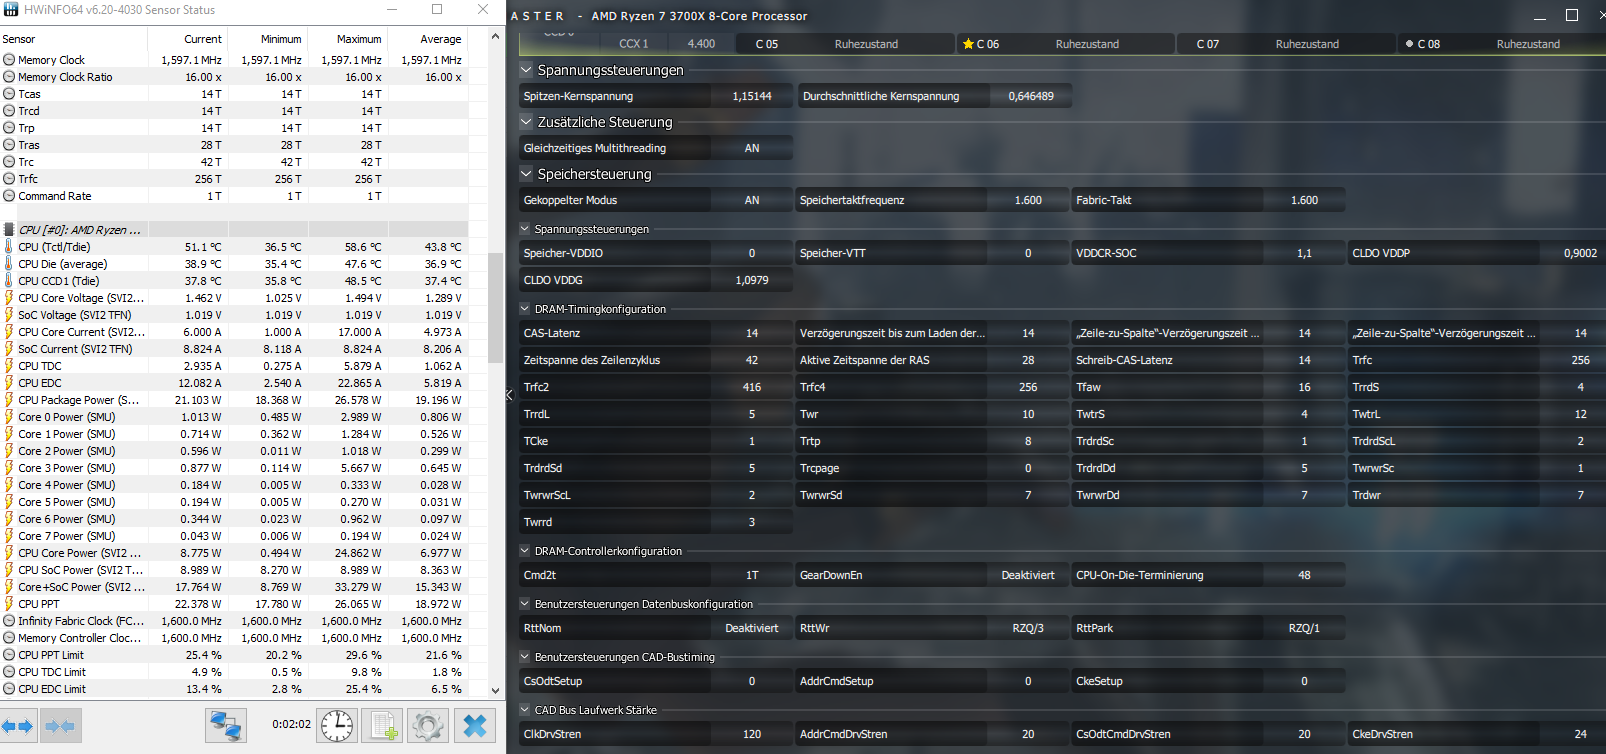The height and width of the screenshot is (754, 1606).
Task: Toggle GearDownEn Deaktiviert setting
Action: click(1028, 575)
